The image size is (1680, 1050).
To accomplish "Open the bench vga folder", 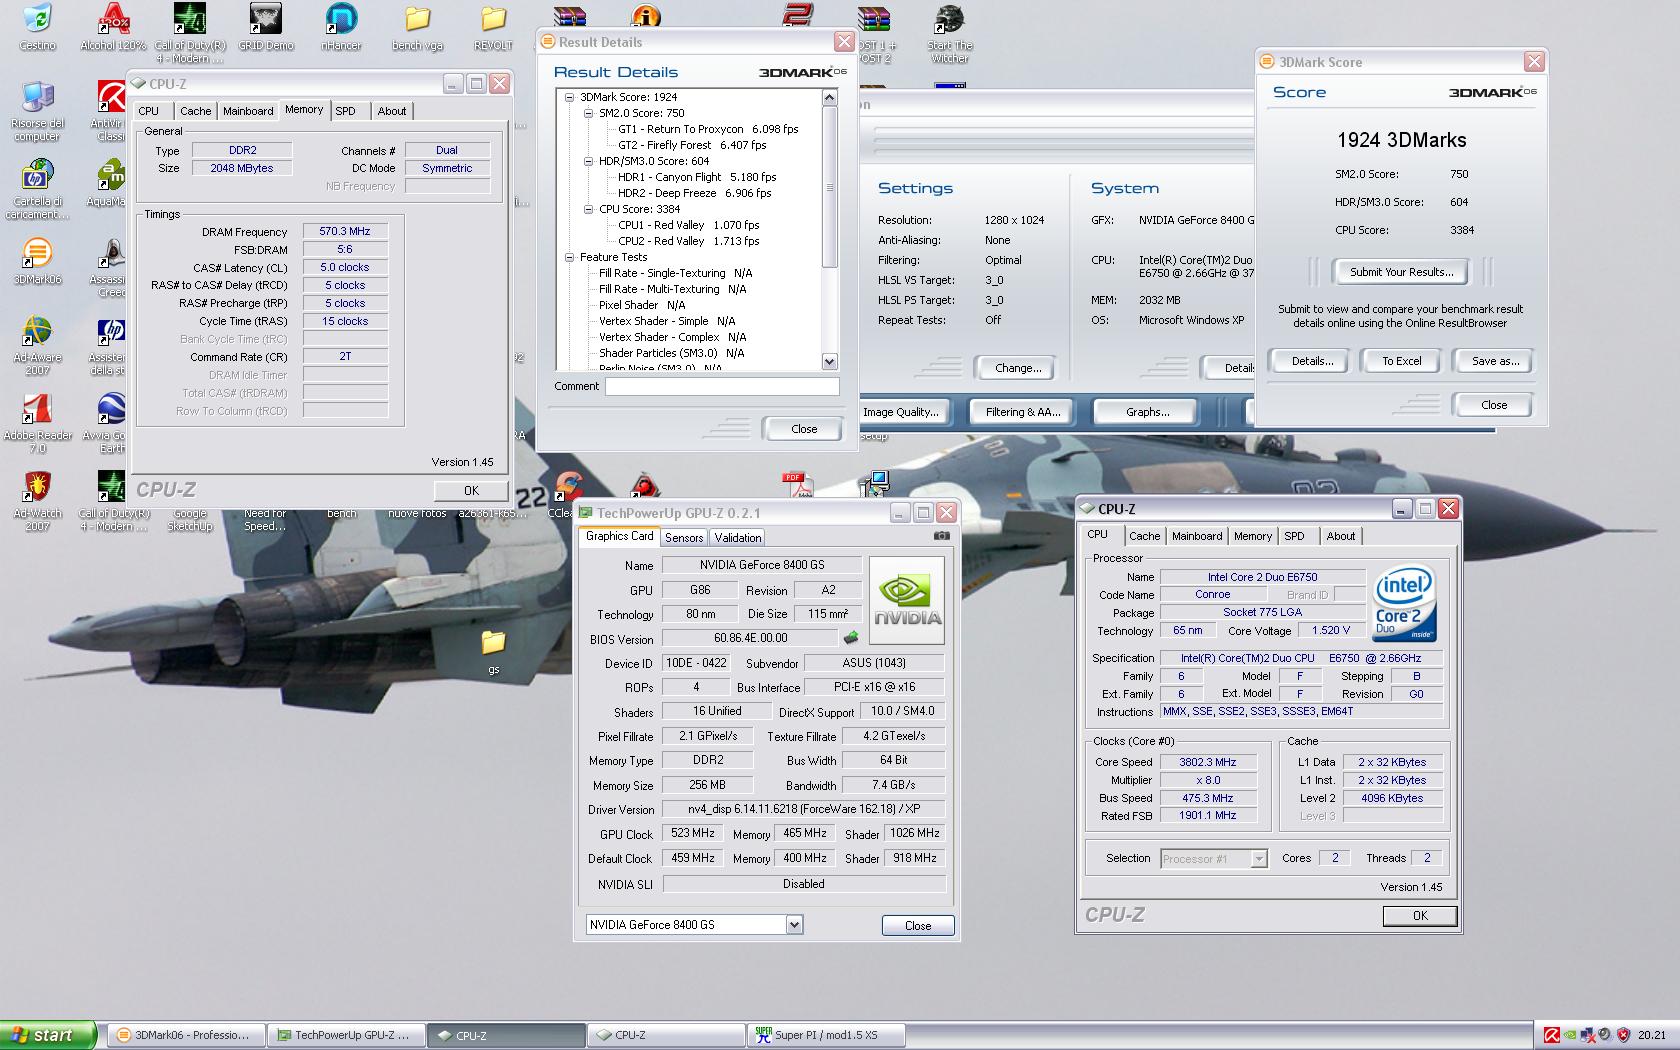I will point(417,26).
